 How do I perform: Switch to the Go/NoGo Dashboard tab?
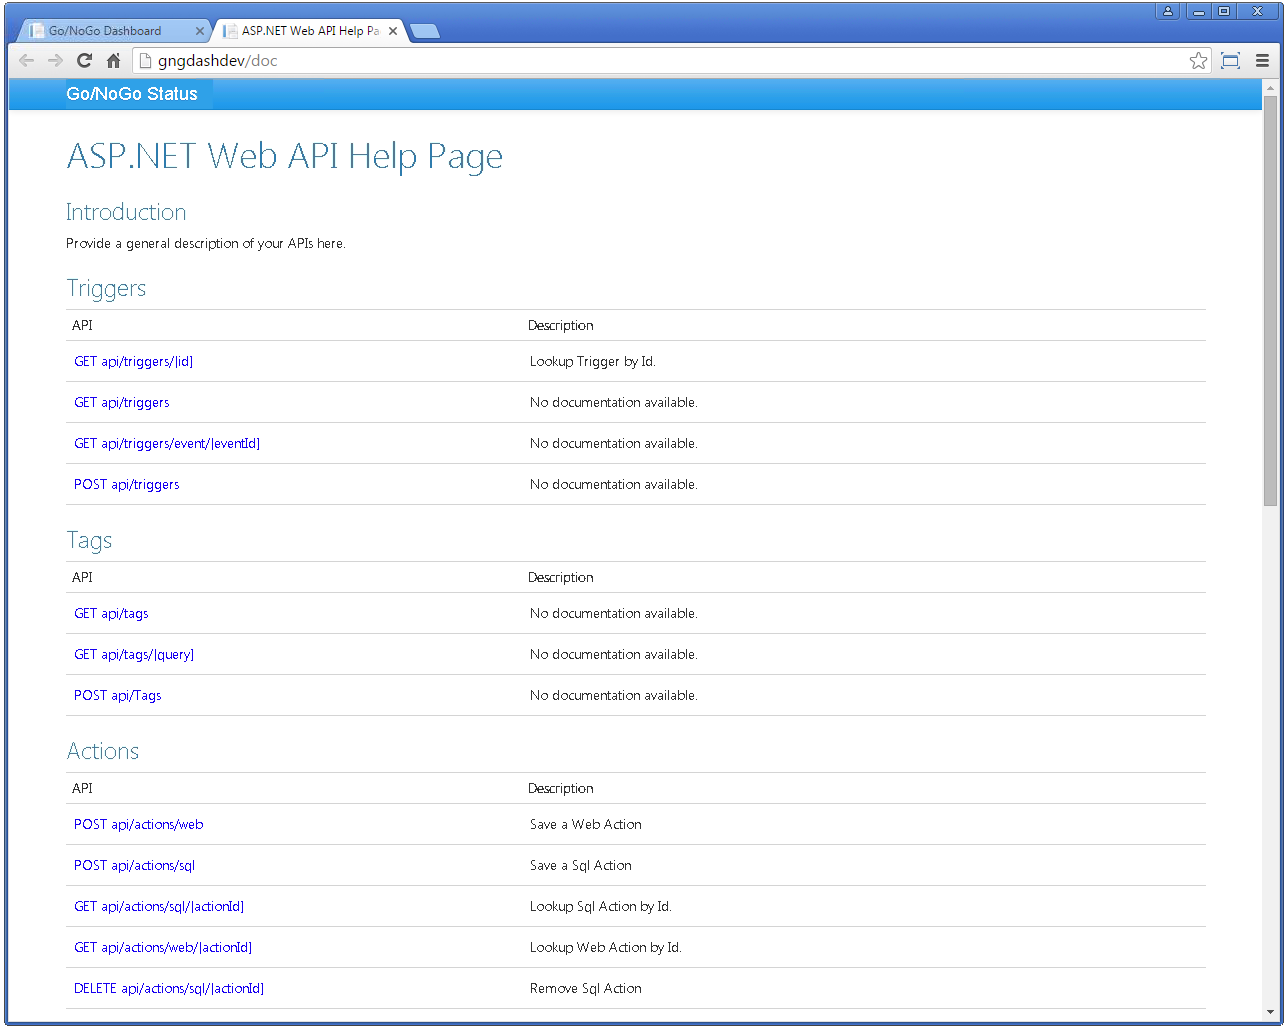(x=105, y=31)
